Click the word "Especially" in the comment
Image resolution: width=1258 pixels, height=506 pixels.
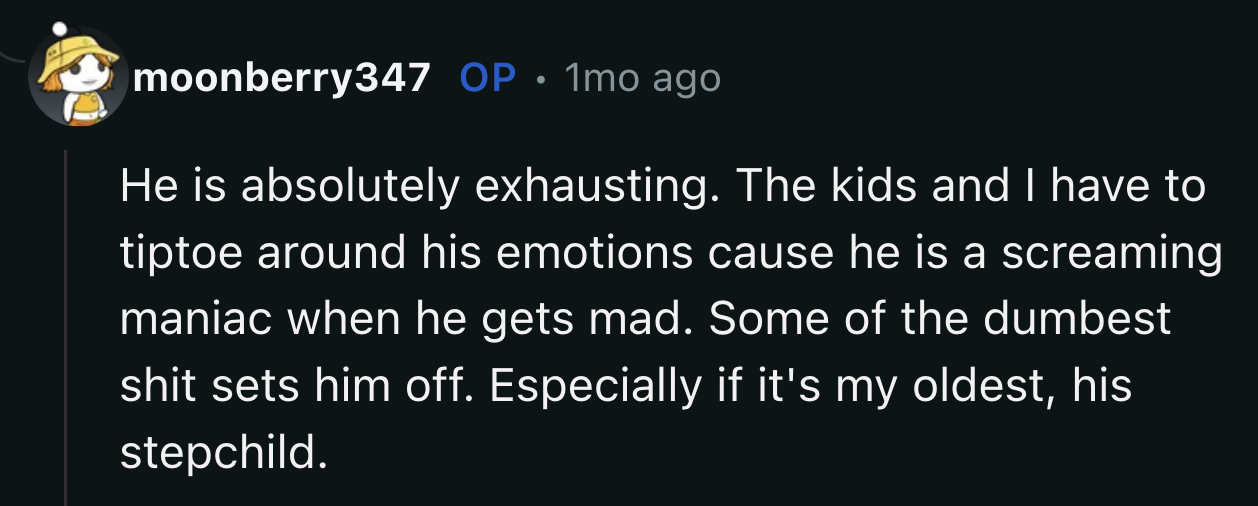(598, 386)
